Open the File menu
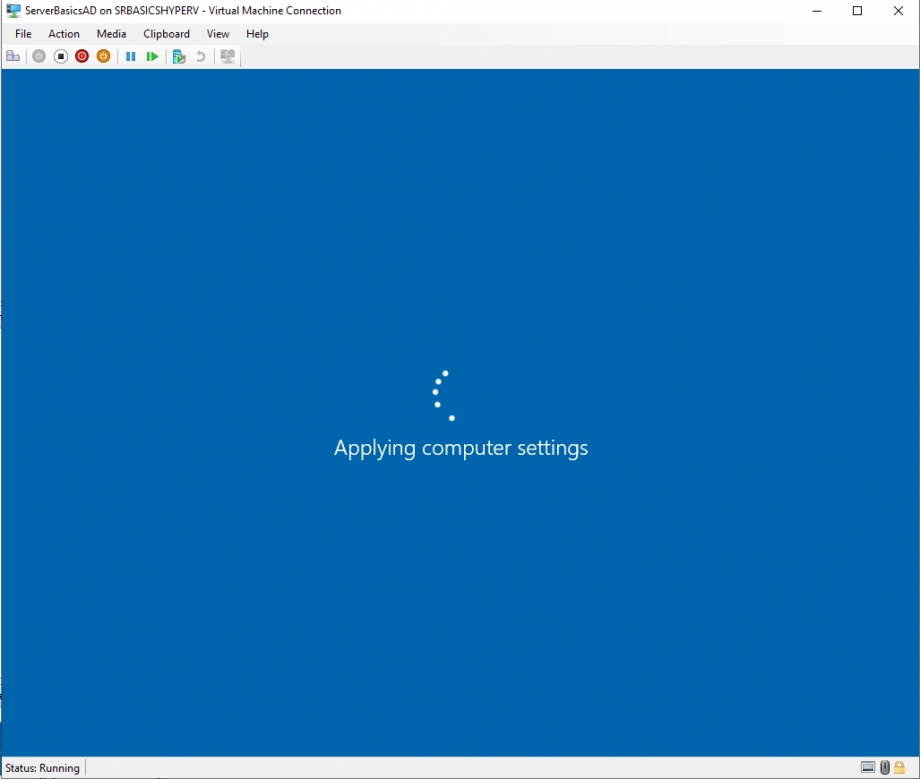 click(22, 33)
